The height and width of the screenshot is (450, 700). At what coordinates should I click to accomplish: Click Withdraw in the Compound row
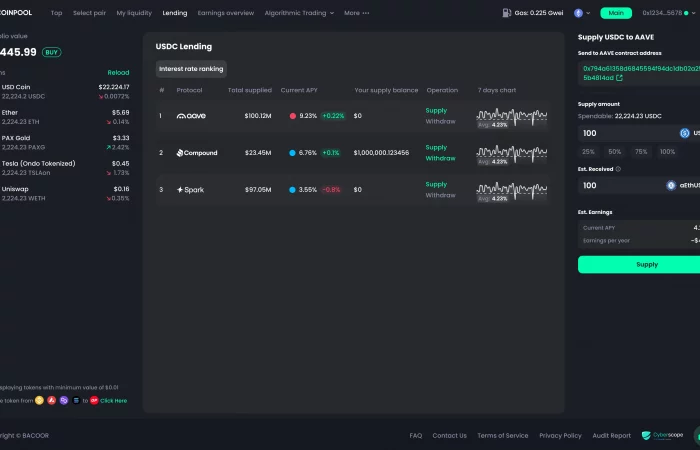point(440,158)
